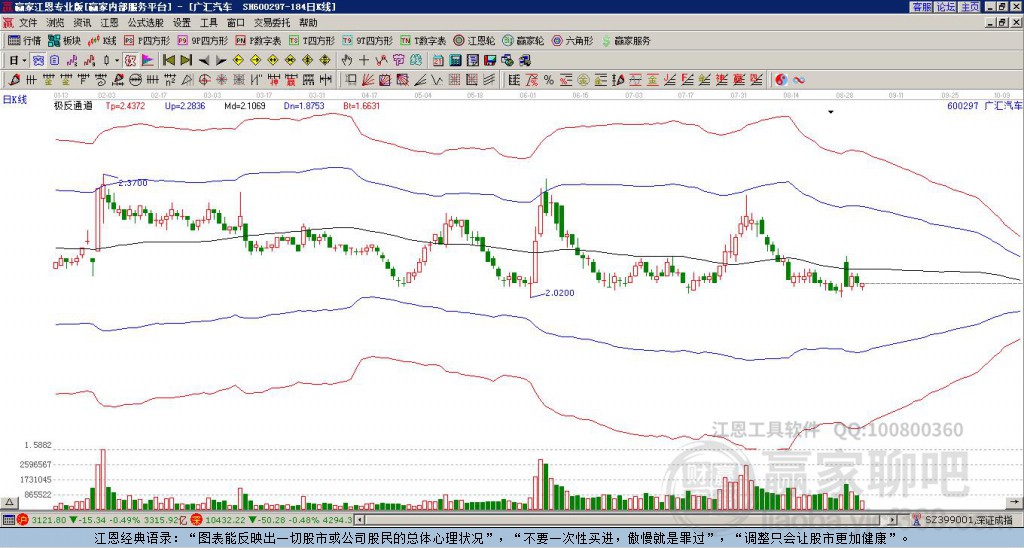Open the 江恩轮 tool
The height and width of the screenshot is (548, 1024).
tap(475, 40)
